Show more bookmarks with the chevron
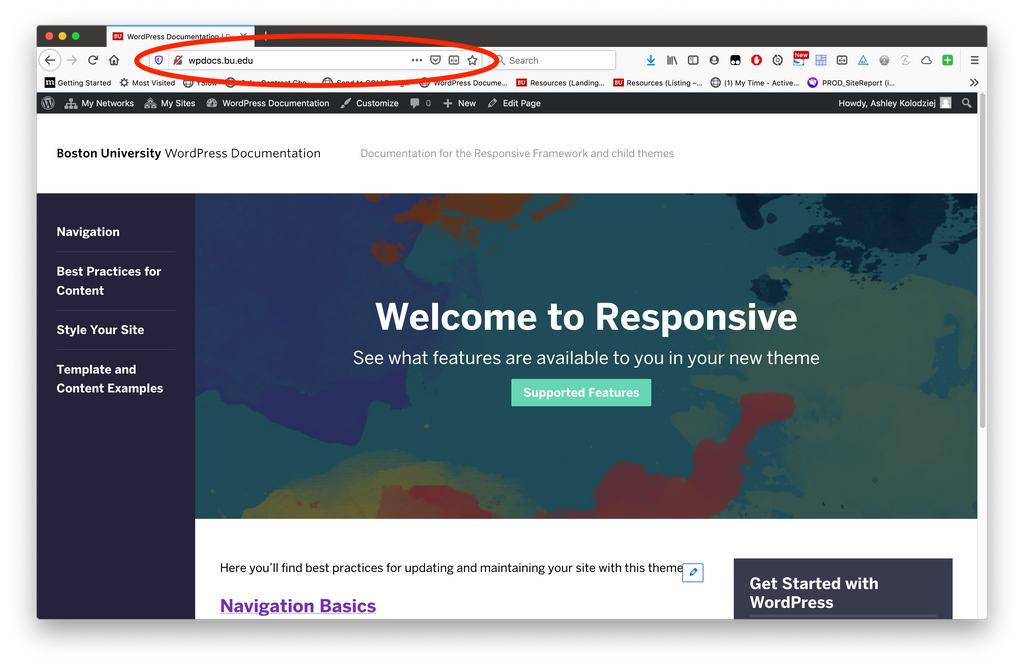The image size is (1024, 668). (x=974, y=83)
